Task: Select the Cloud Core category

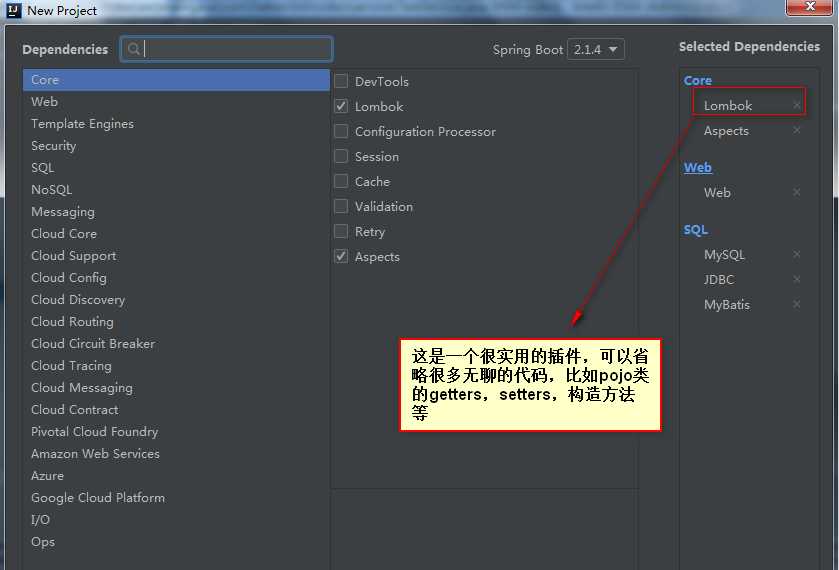Action: tap(176, 233)
